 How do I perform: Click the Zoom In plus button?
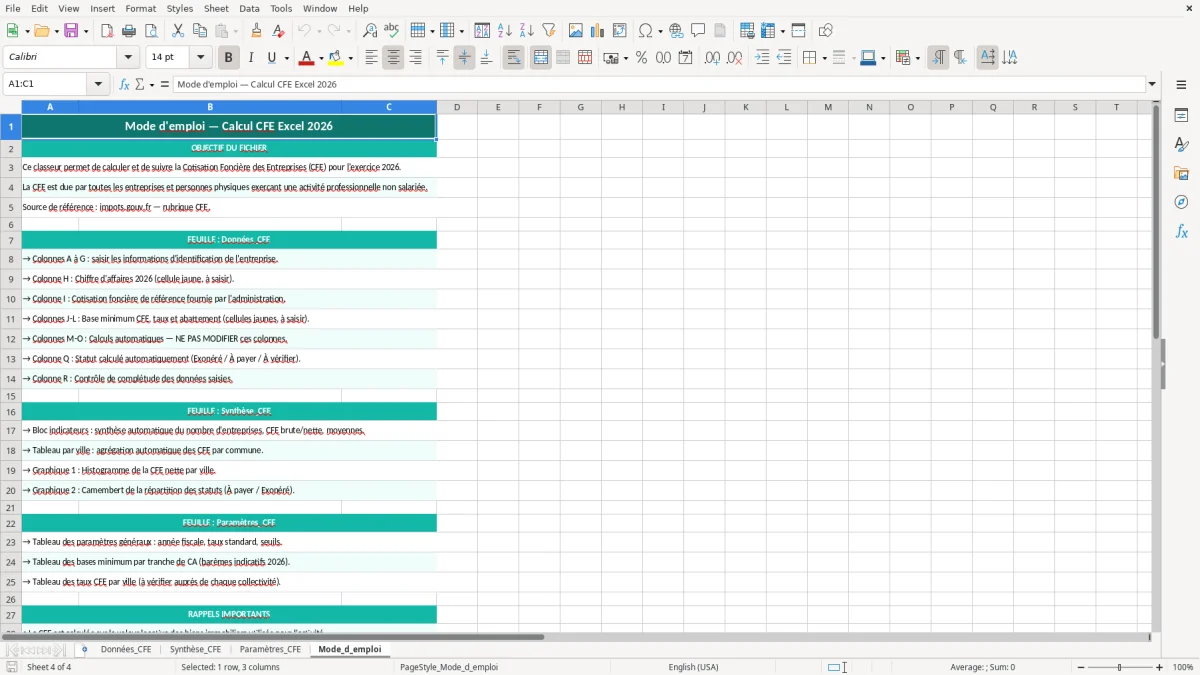[x=1160, y=667]
